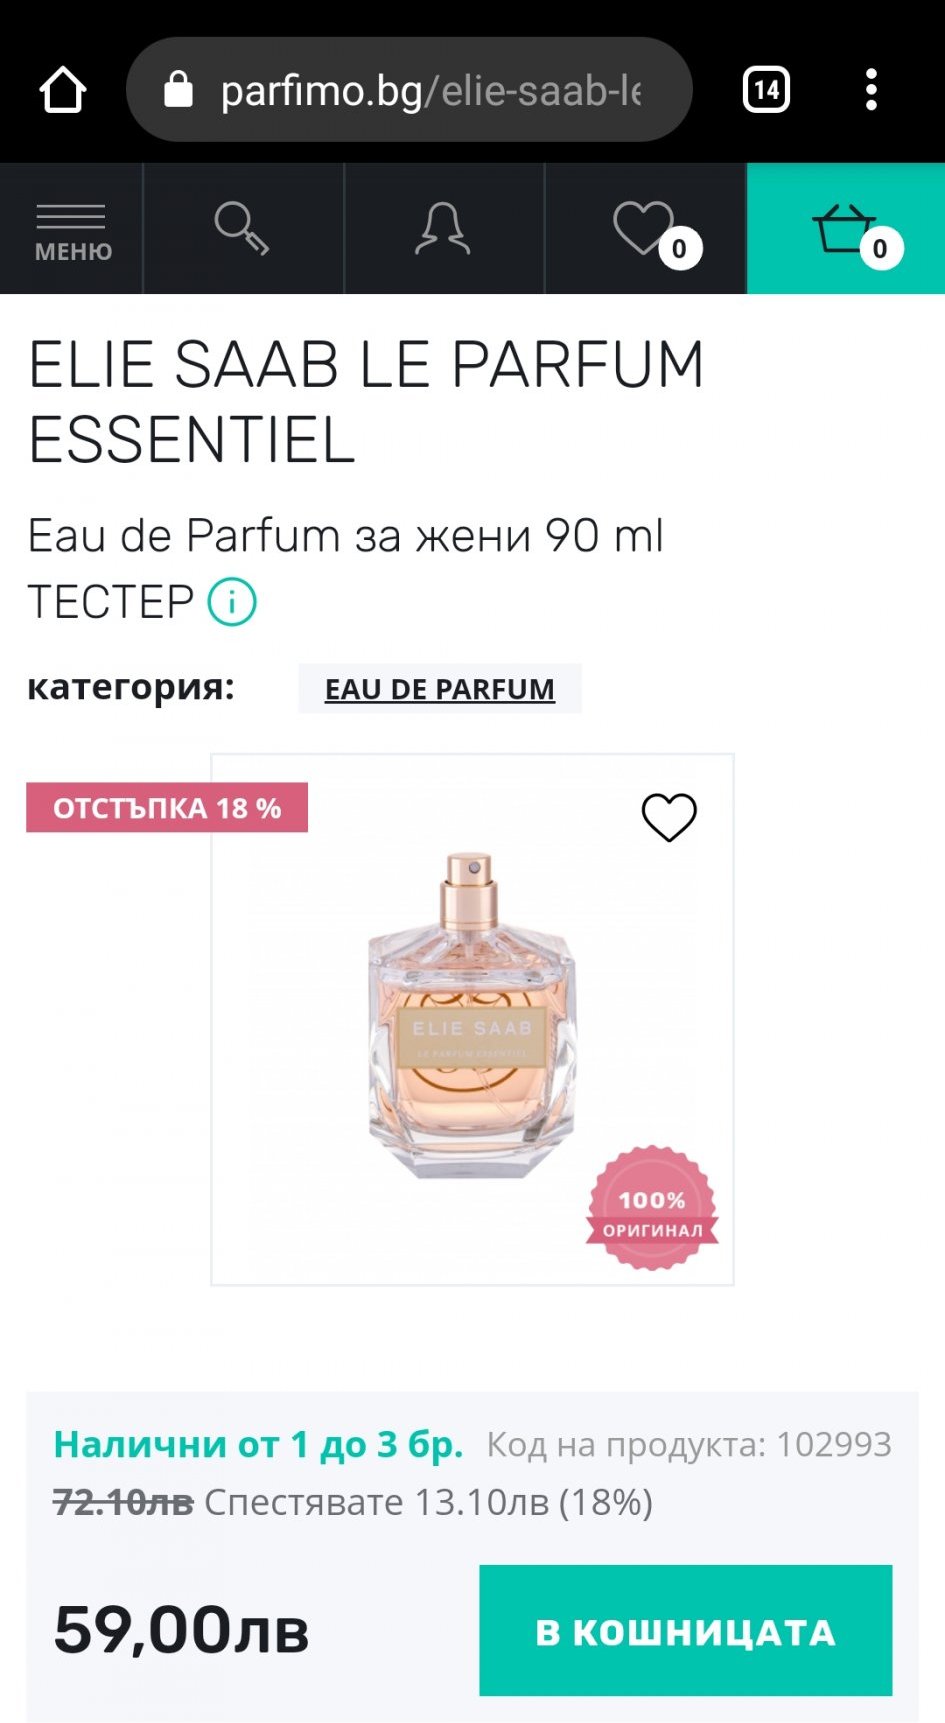Open the EAU DE PARFUM category link
Viewport: 945px width, 1723px height.
[440, 689]
